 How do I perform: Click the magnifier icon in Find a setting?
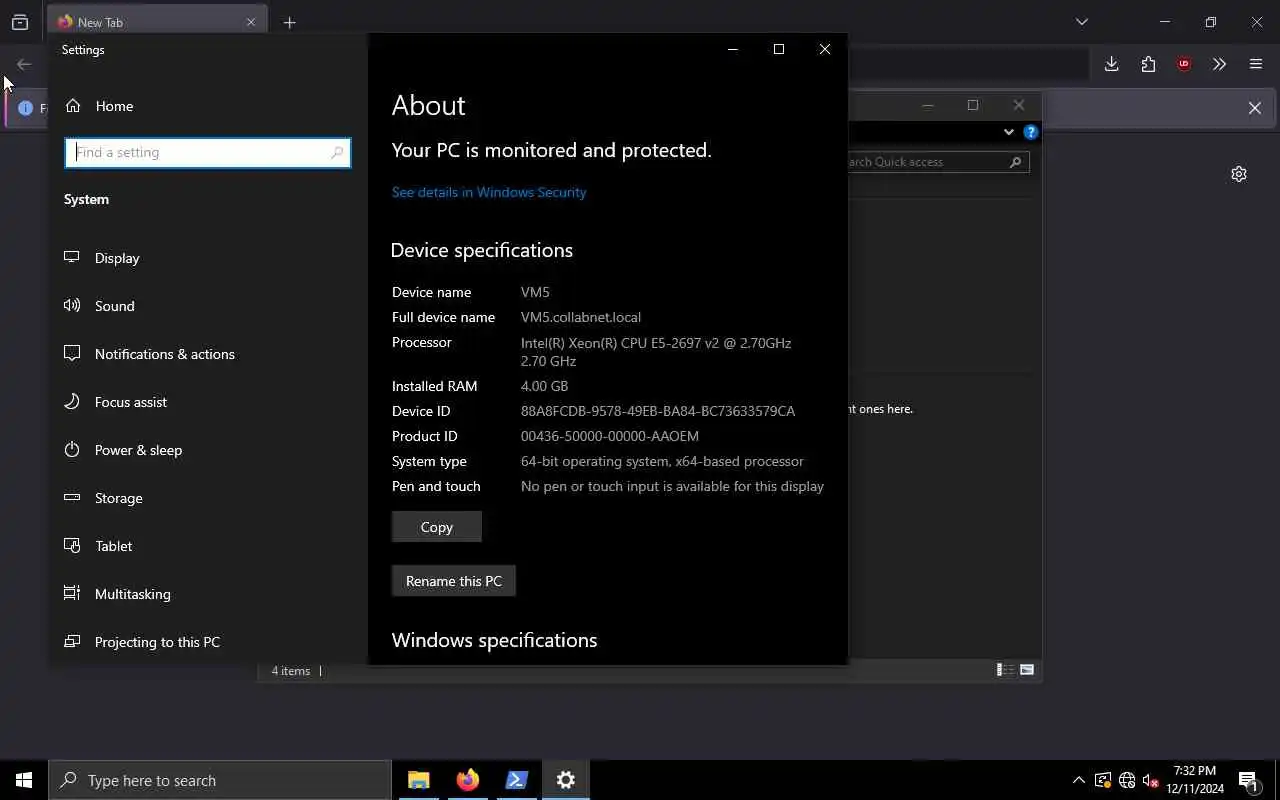point(337,153)
